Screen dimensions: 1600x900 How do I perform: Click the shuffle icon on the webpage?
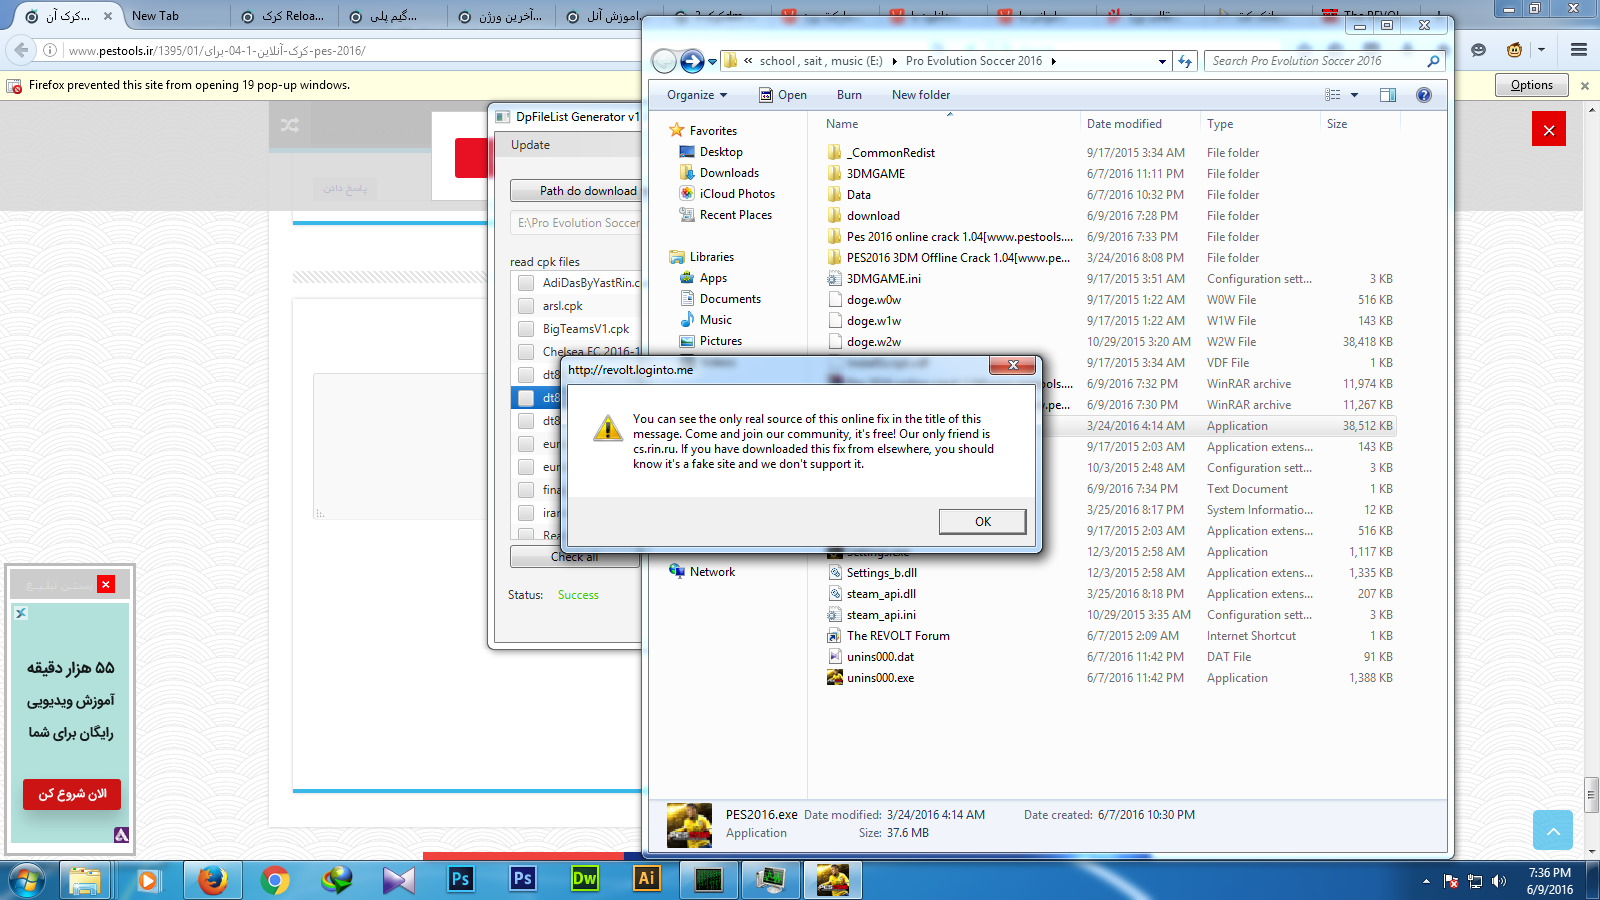tap(290, 125)
